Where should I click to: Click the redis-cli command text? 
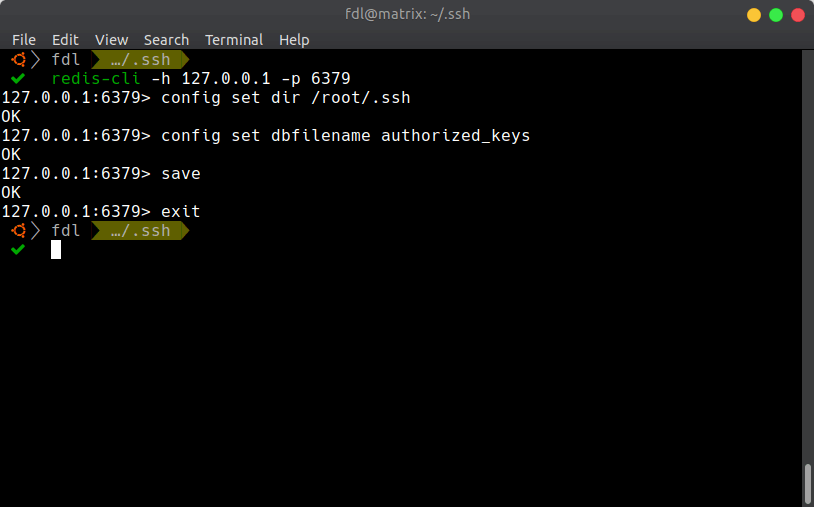click(x=96, y=78)
